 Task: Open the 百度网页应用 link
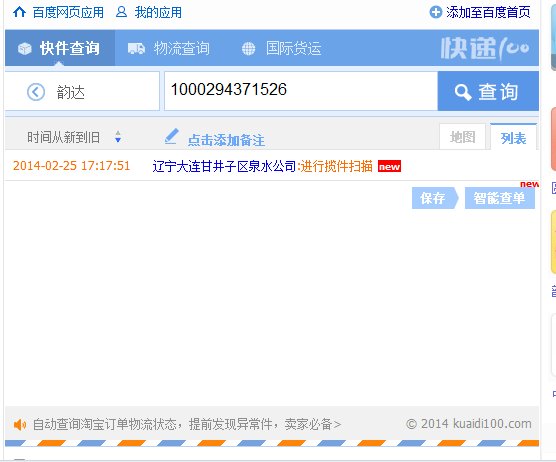pyautogui.click(x=68, y=12)
